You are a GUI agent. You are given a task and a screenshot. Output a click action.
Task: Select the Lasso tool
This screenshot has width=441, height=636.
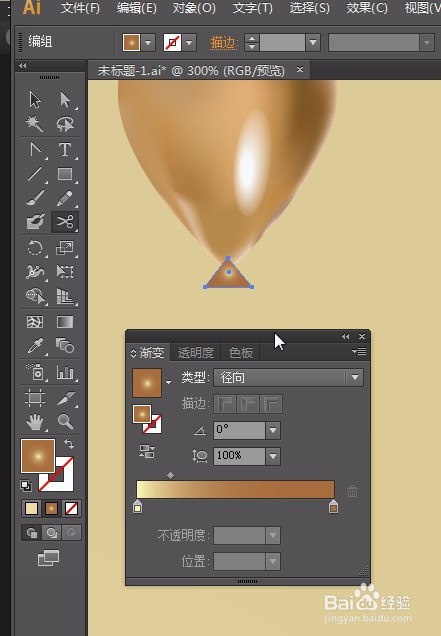(x=65, y=124)
